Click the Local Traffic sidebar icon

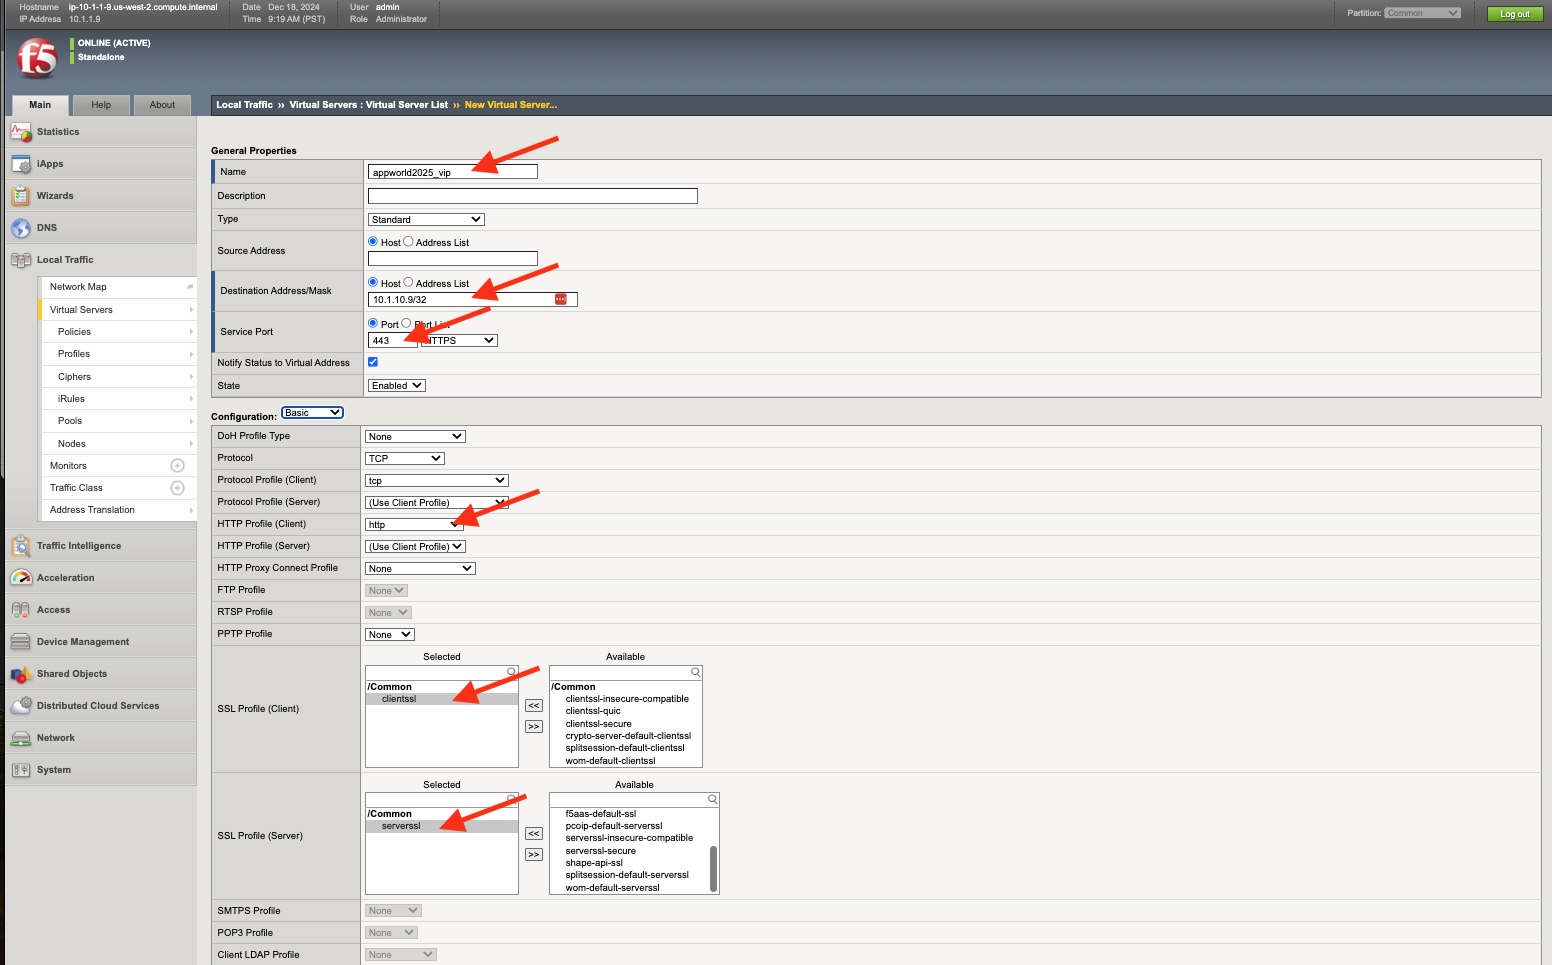tap(21, 260)
